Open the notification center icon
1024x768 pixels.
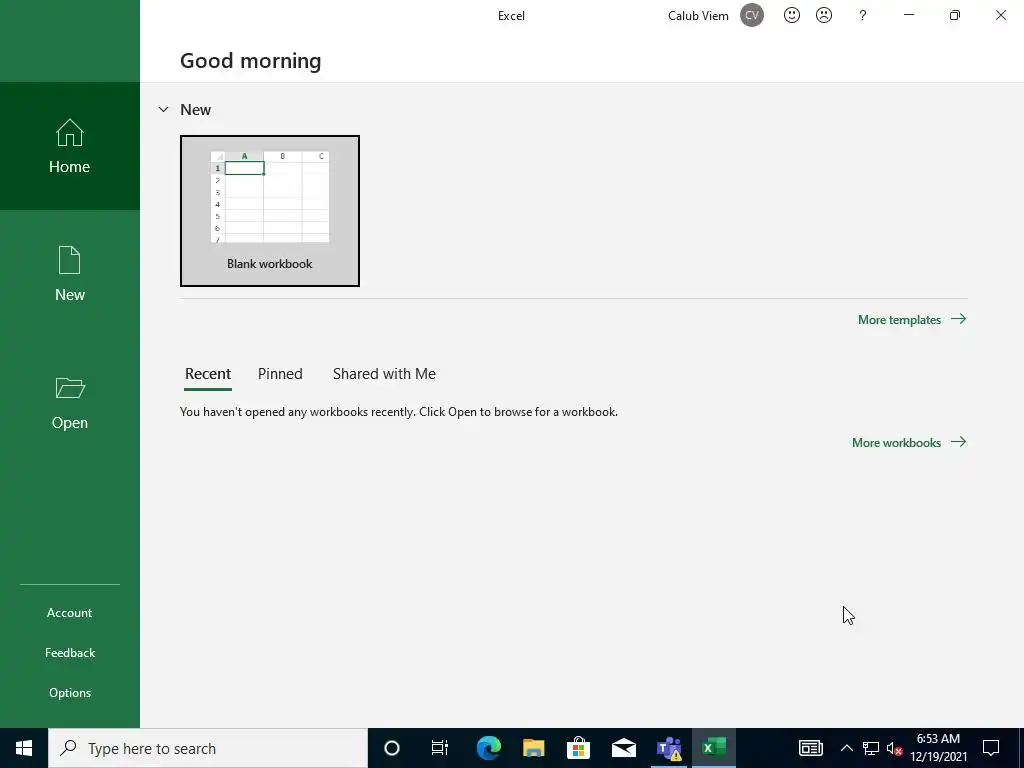[x=991, y=748]
